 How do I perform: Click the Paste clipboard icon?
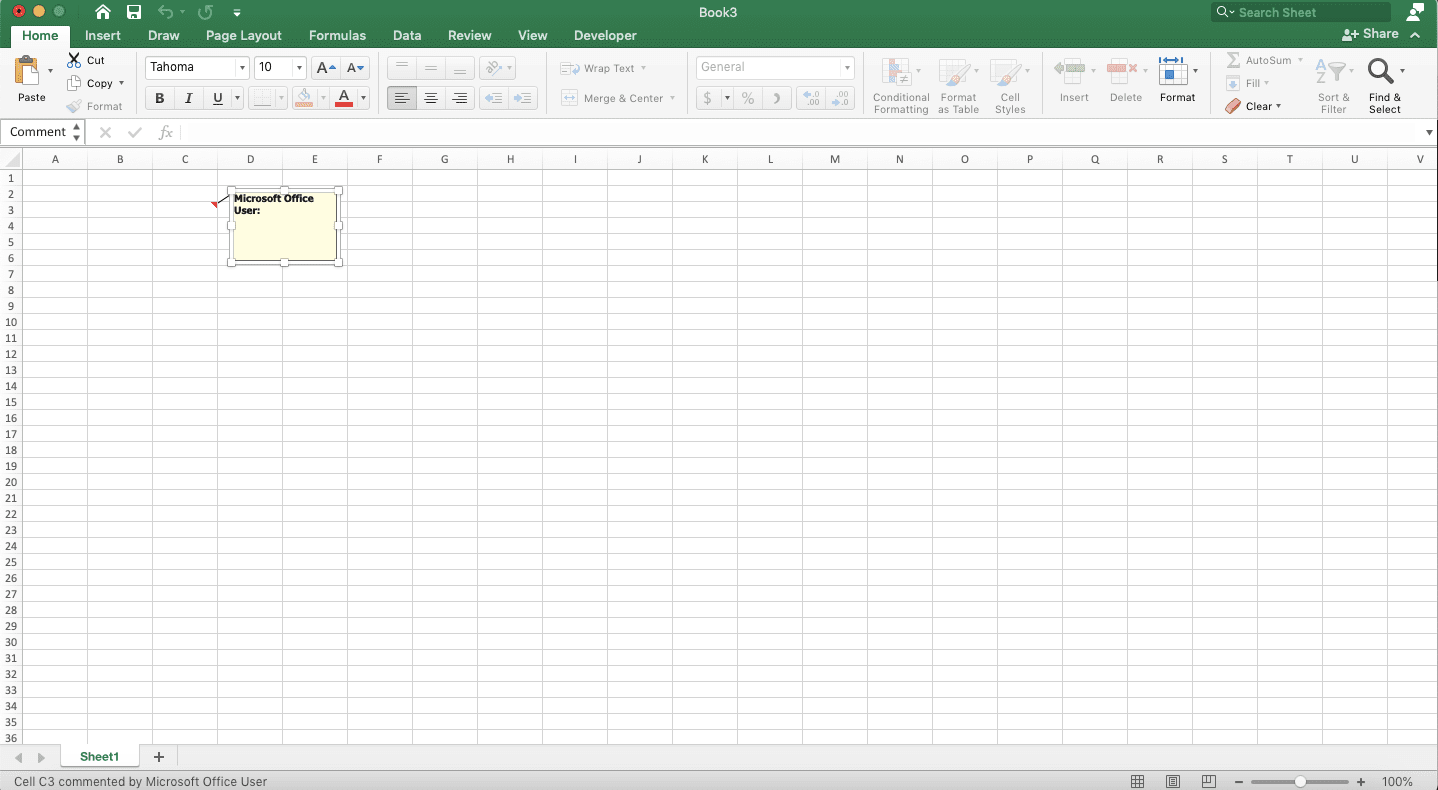click(x=27, y=70)
